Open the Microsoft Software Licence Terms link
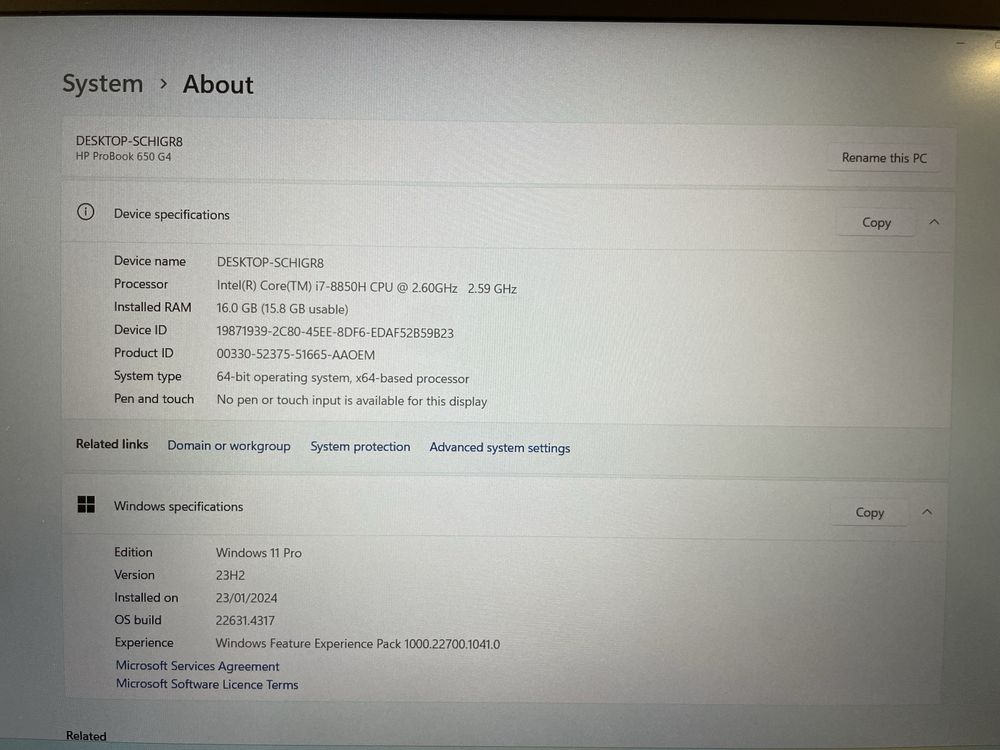The height and width of the screenshot is (750, 1000). tap(207, 684)
